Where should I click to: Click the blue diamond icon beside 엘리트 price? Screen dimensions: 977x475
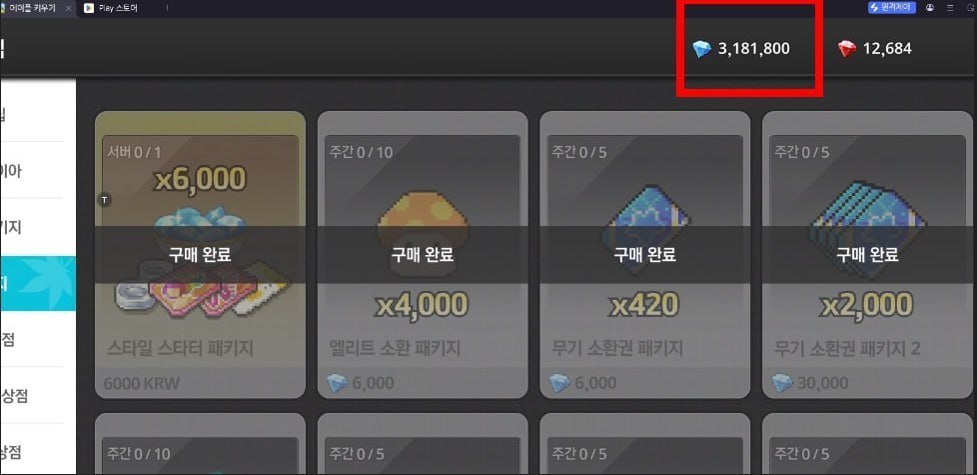click(337, 383)
